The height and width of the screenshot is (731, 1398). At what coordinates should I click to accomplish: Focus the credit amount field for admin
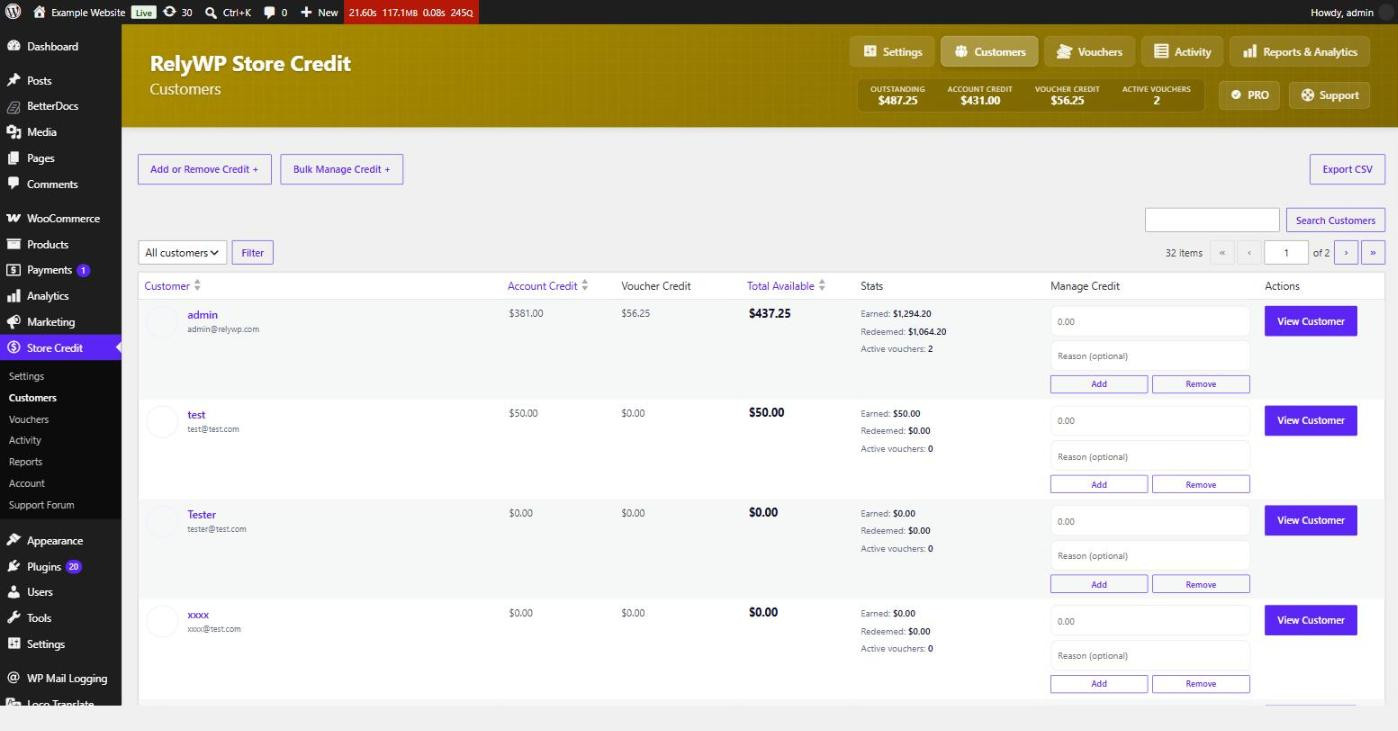click(x=1150, y=322)
